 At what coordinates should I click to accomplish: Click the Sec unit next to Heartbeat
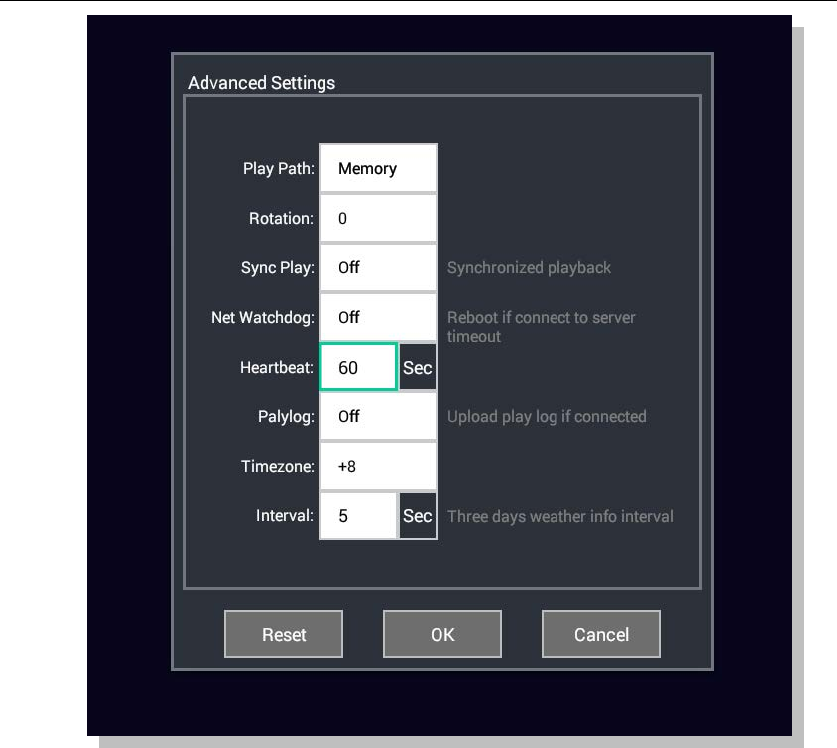[x=418, y=367]
